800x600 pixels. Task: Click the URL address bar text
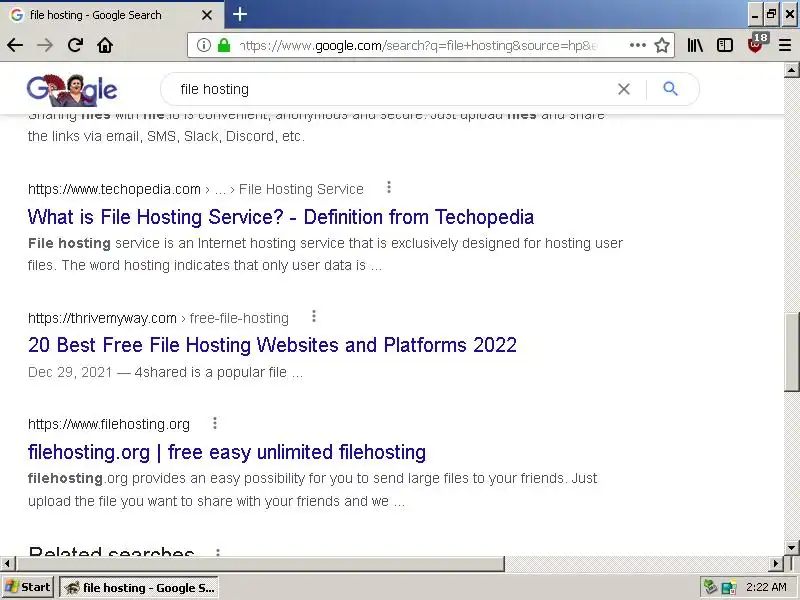click(x=418, y=45)
